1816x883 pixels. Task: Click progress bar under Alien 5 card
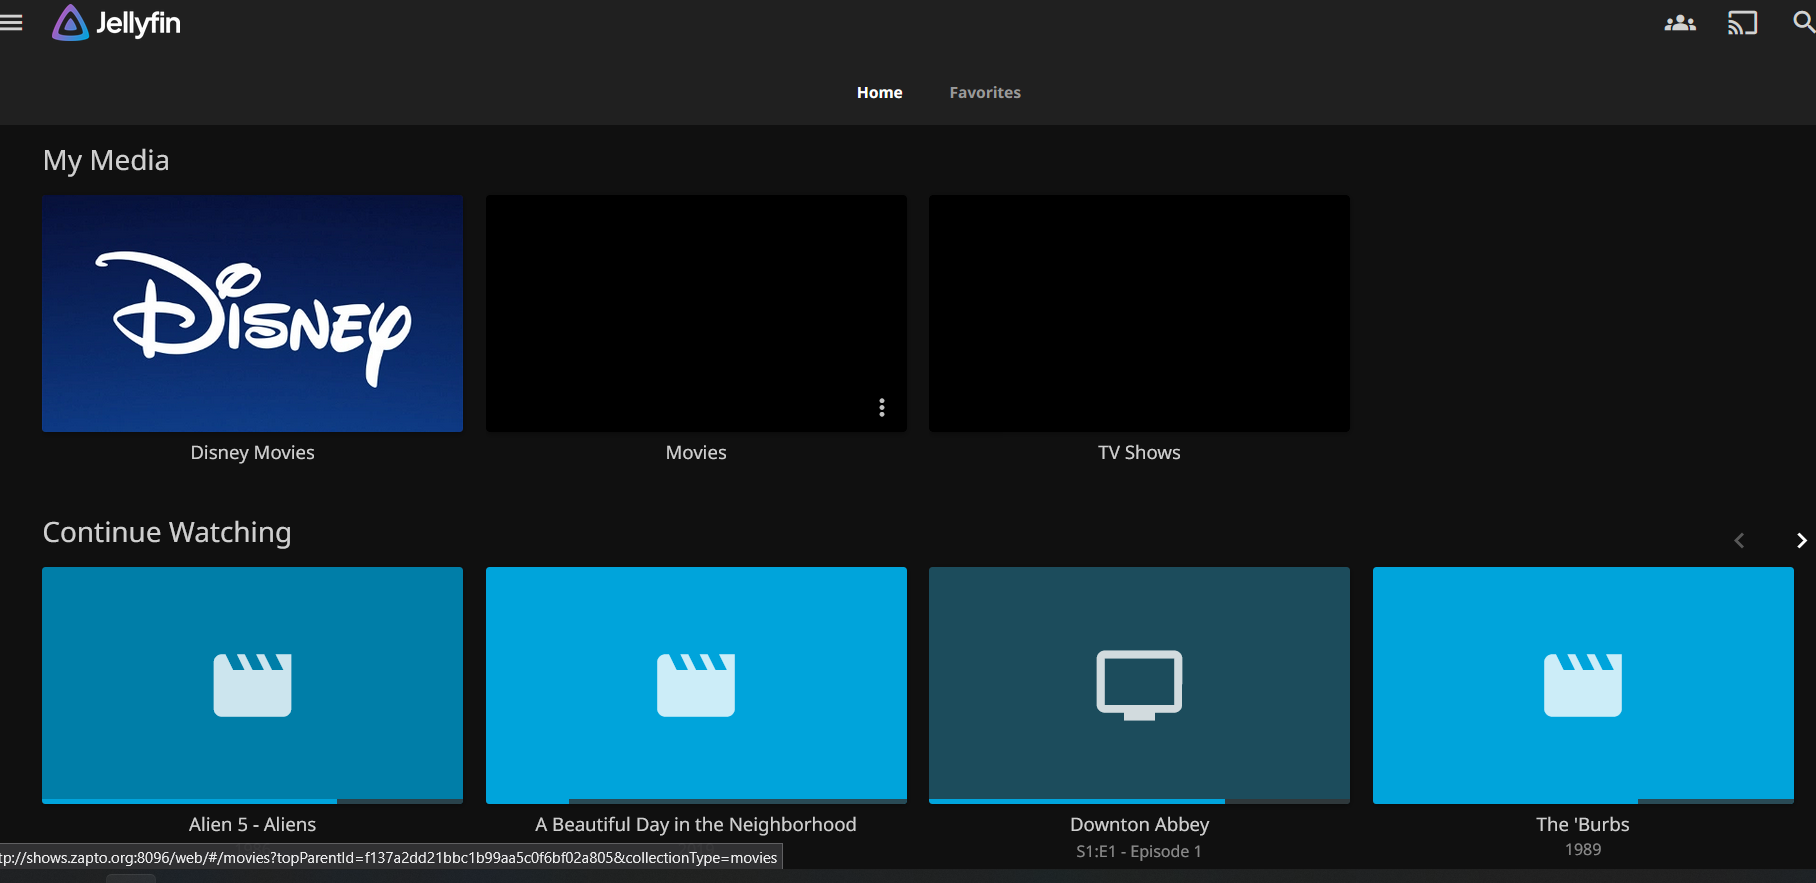click(252, 801)
